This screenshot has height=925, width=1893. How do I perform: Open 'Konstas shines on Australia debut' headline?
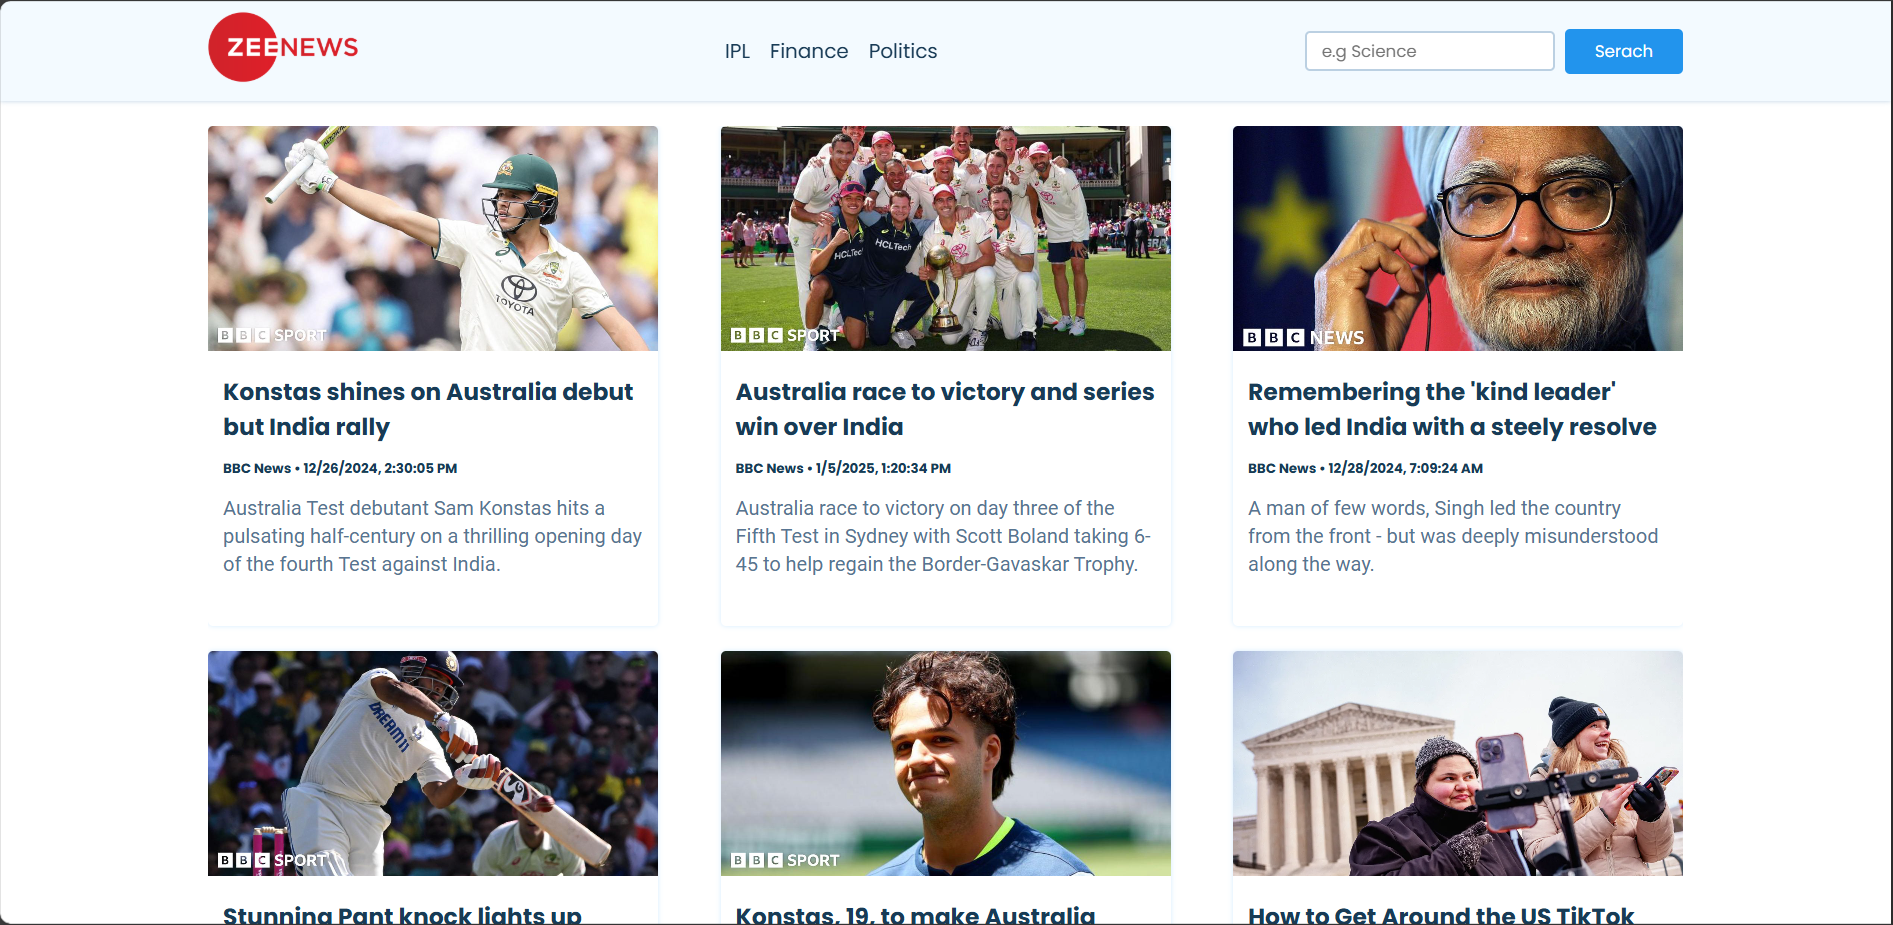pyautogui.click(x=428, y=409)
